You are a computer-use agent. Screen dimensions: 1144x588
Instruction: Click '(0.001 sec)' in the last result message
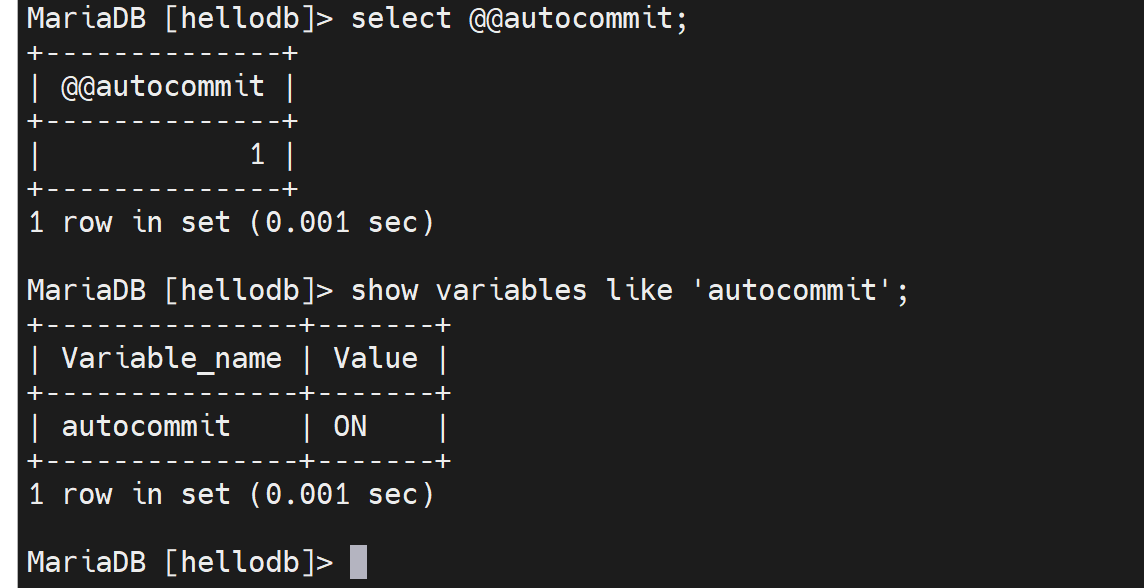(342, 494)
